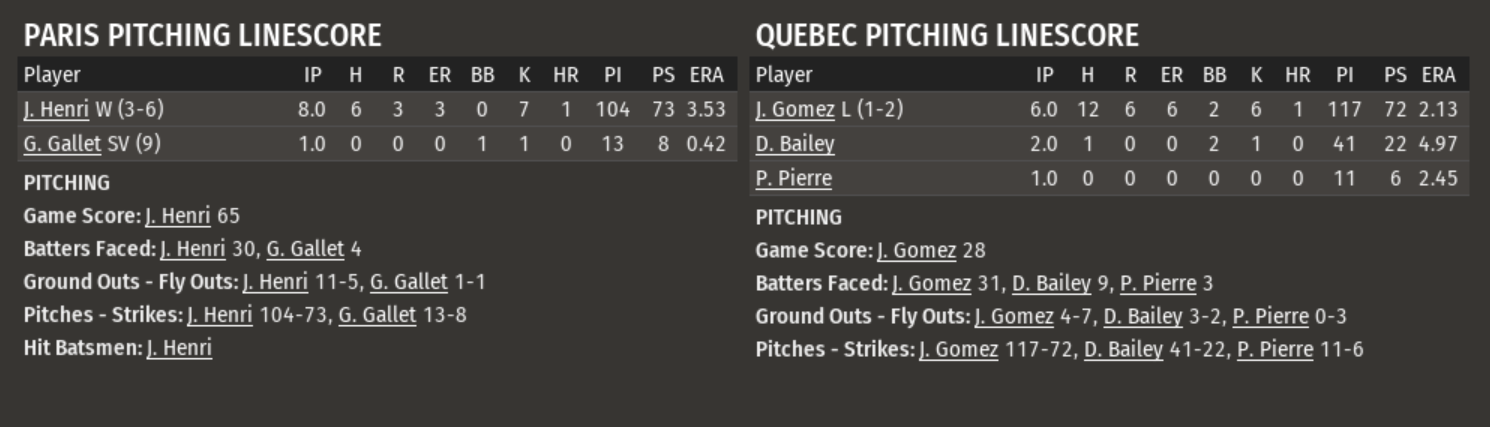Image resolution: width=1490 pixels, height=427 pixels.
Task: Click J. Gomez in Quebec Ground Outs line
Action: pyautogui.click(x=1014, y=316)
